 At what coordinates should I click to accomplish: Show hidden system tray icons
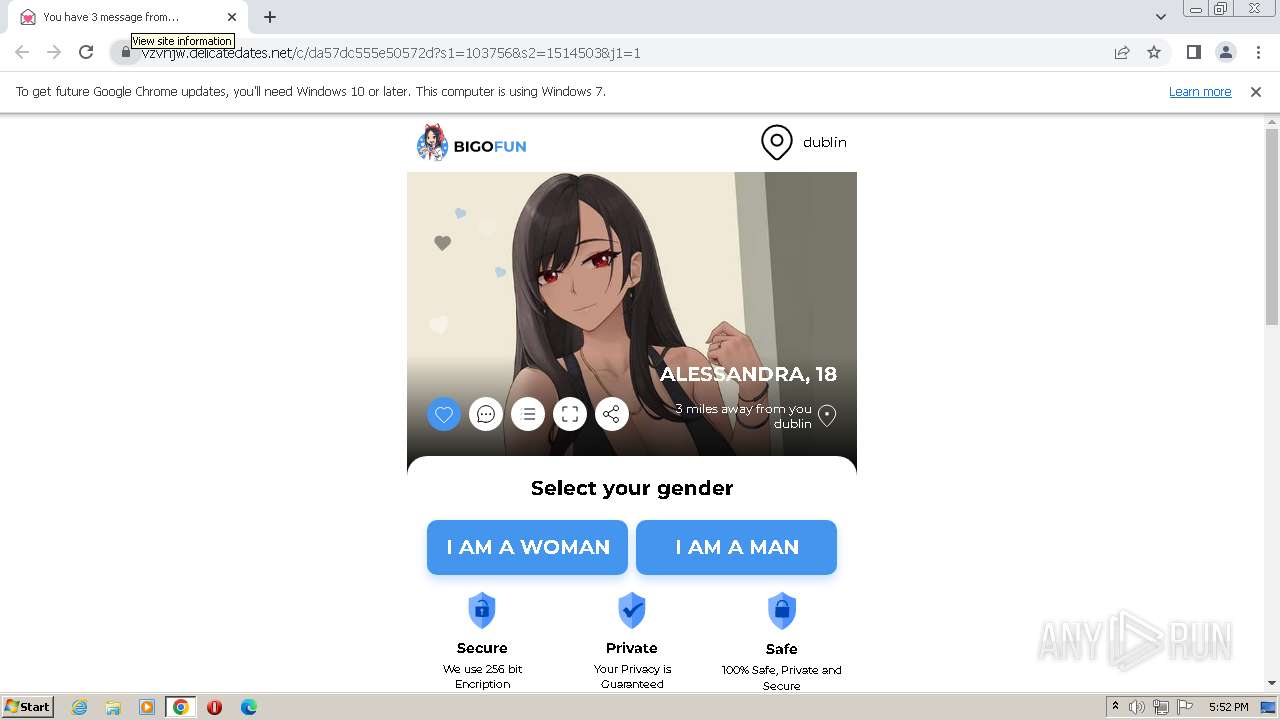click(1116, 707)
